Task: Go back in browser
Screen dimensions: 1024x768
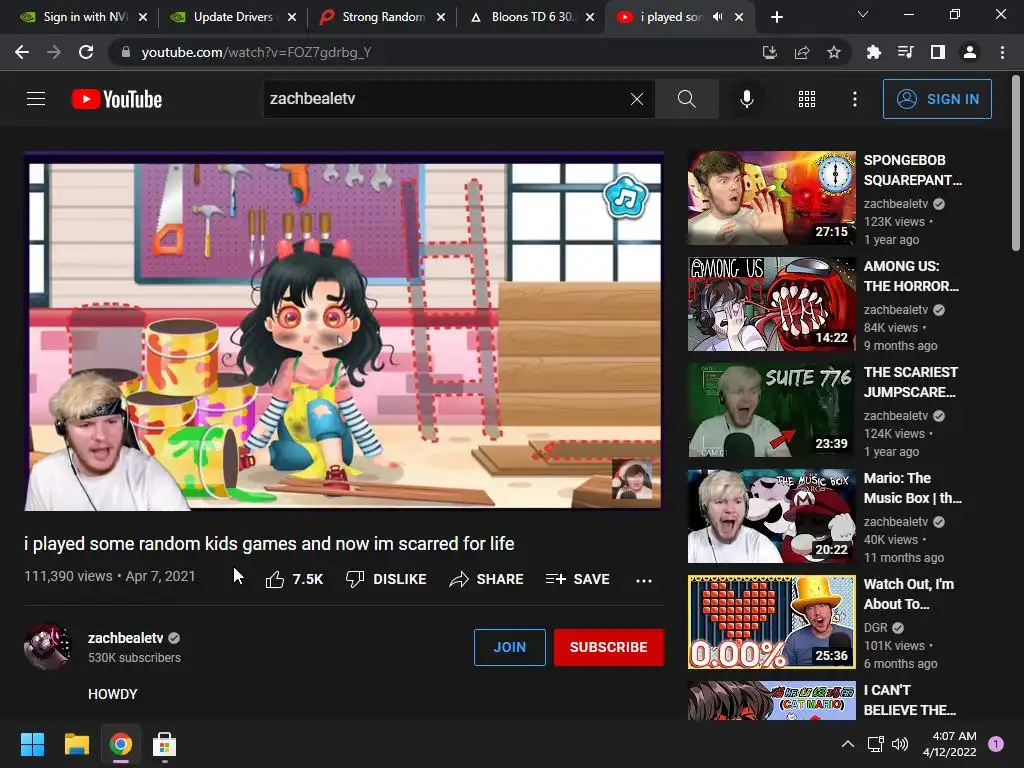Action: tap(22, 52)
